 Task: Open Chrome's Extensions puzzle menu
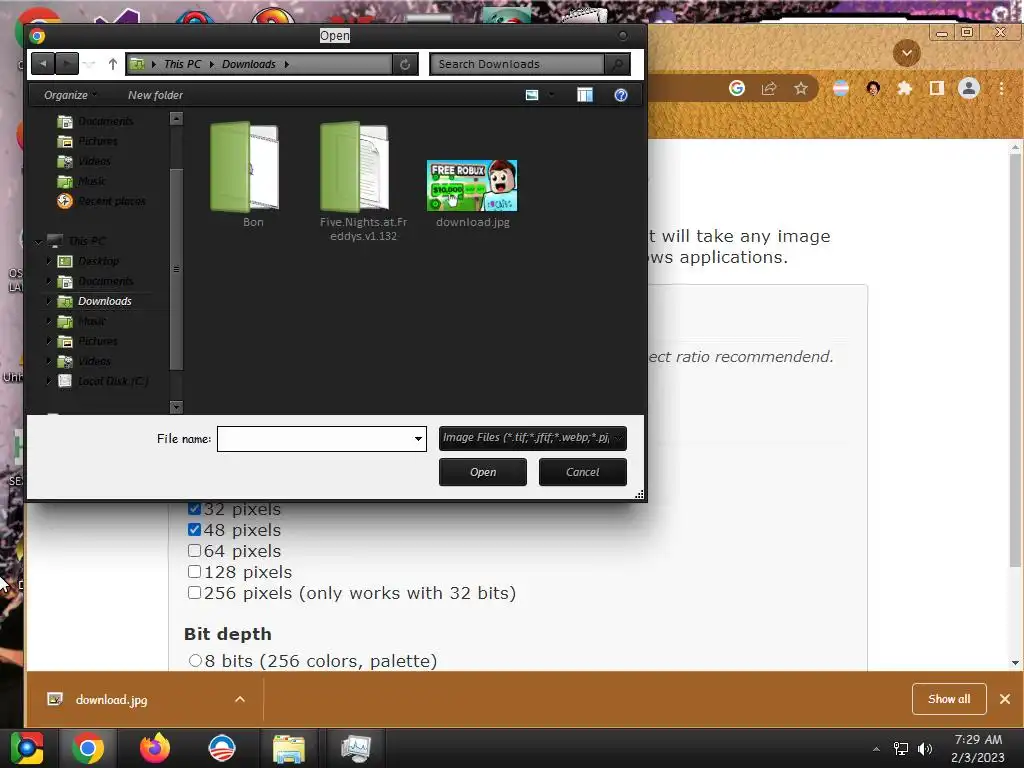pyautogui.click(x=904, y=88)
